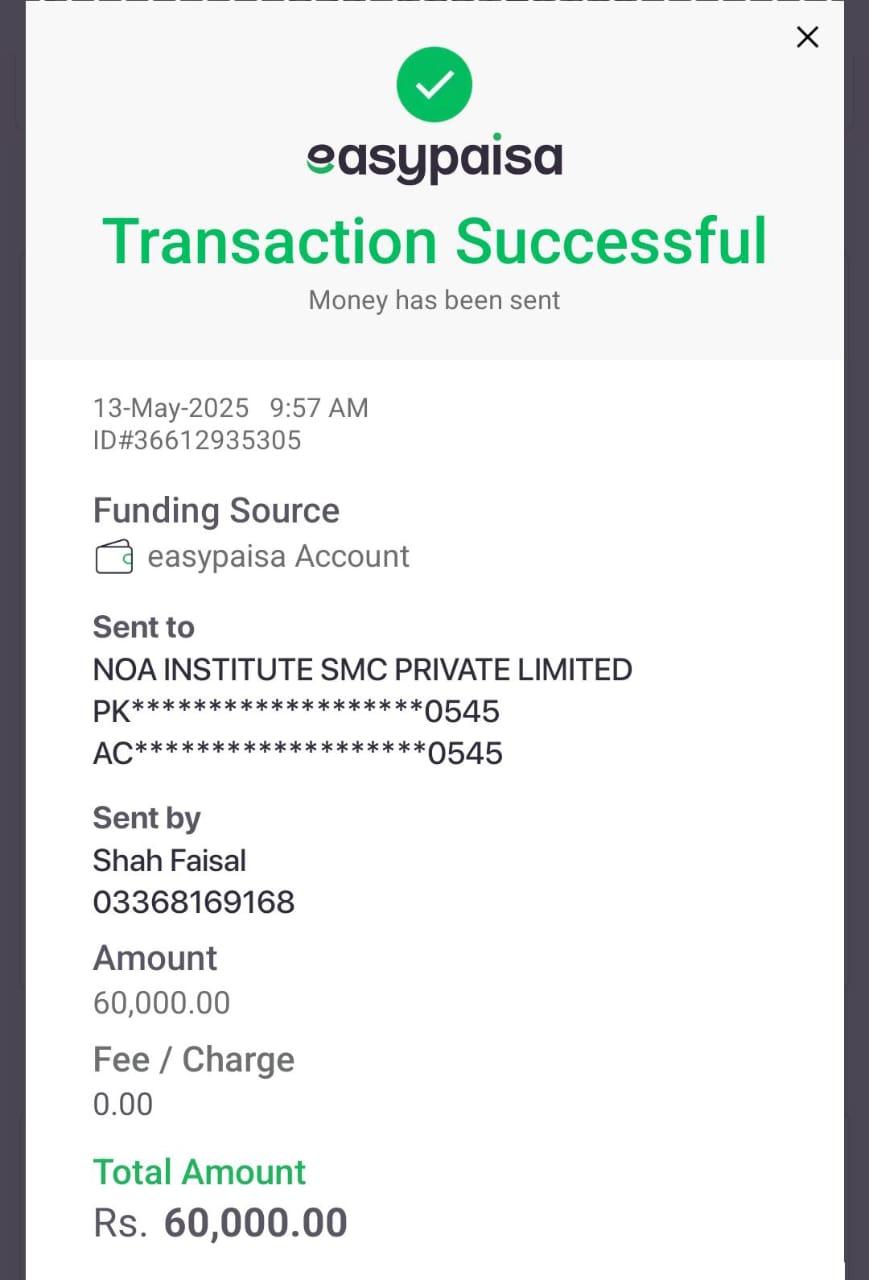Click the Fee / Charge value 0.00
The height and width of the screenshot is (1280, 869).
(x=123, y=1104)
